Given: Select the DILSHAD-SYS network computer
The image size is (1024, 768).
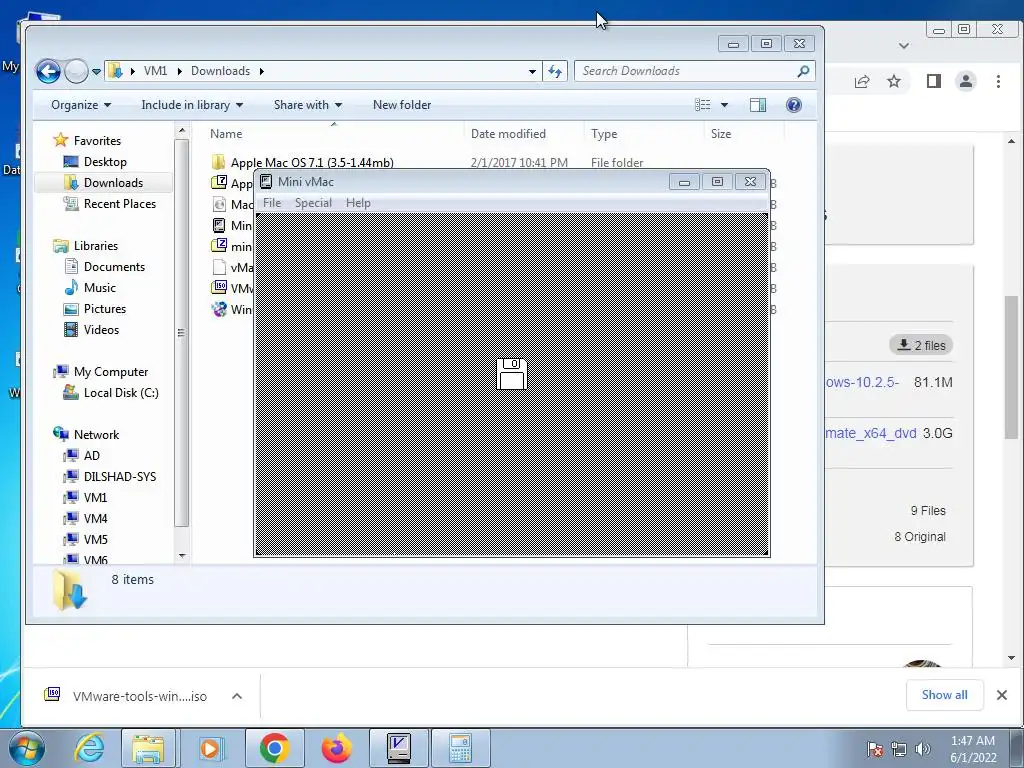Looking at the screenshot, I should [x=120, y=477].
